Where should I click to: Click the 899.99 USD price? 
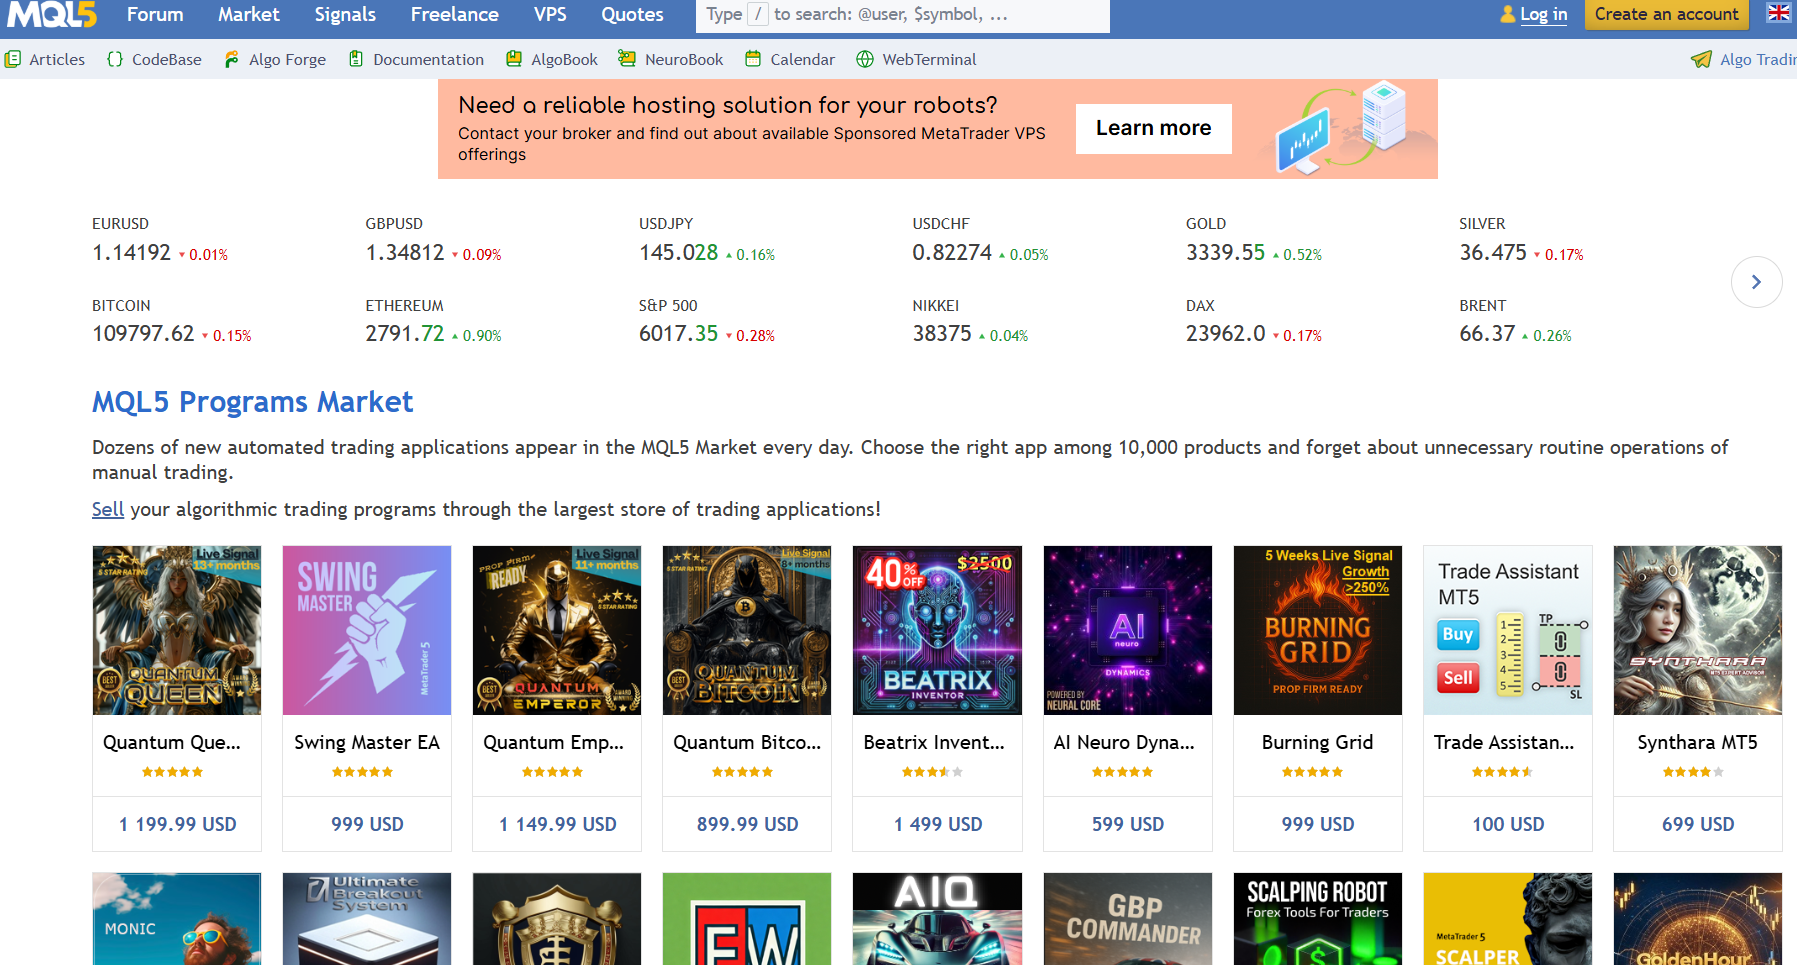click(748, 824)
